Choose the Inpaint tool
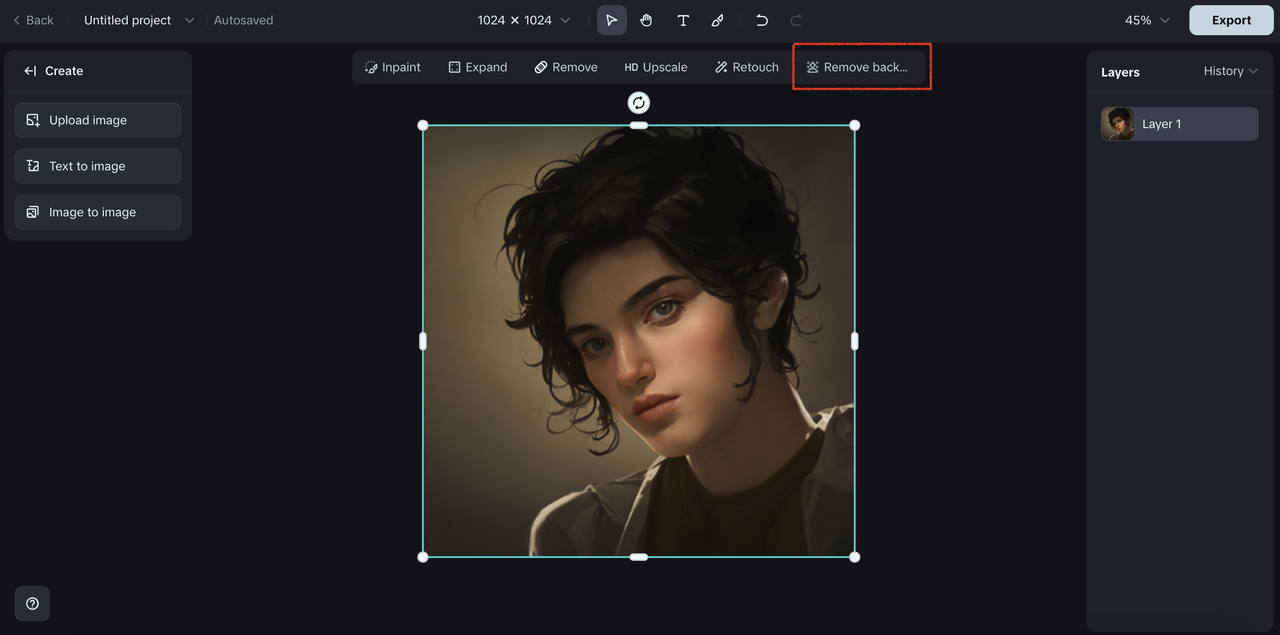1280x635 pixels. [x=393, y=67]
